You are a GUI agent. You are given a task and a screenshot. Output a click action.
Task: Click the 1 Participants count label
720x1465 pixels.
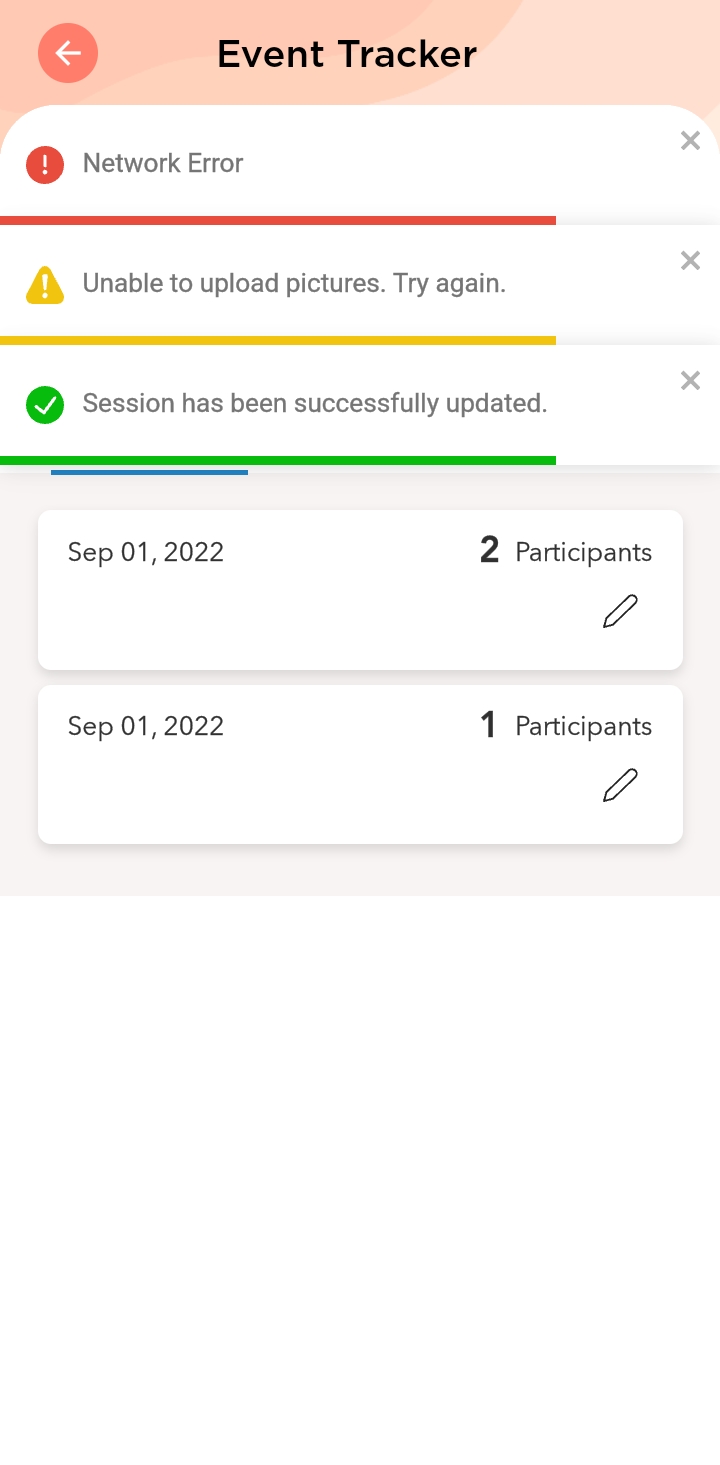coord(566,725)
